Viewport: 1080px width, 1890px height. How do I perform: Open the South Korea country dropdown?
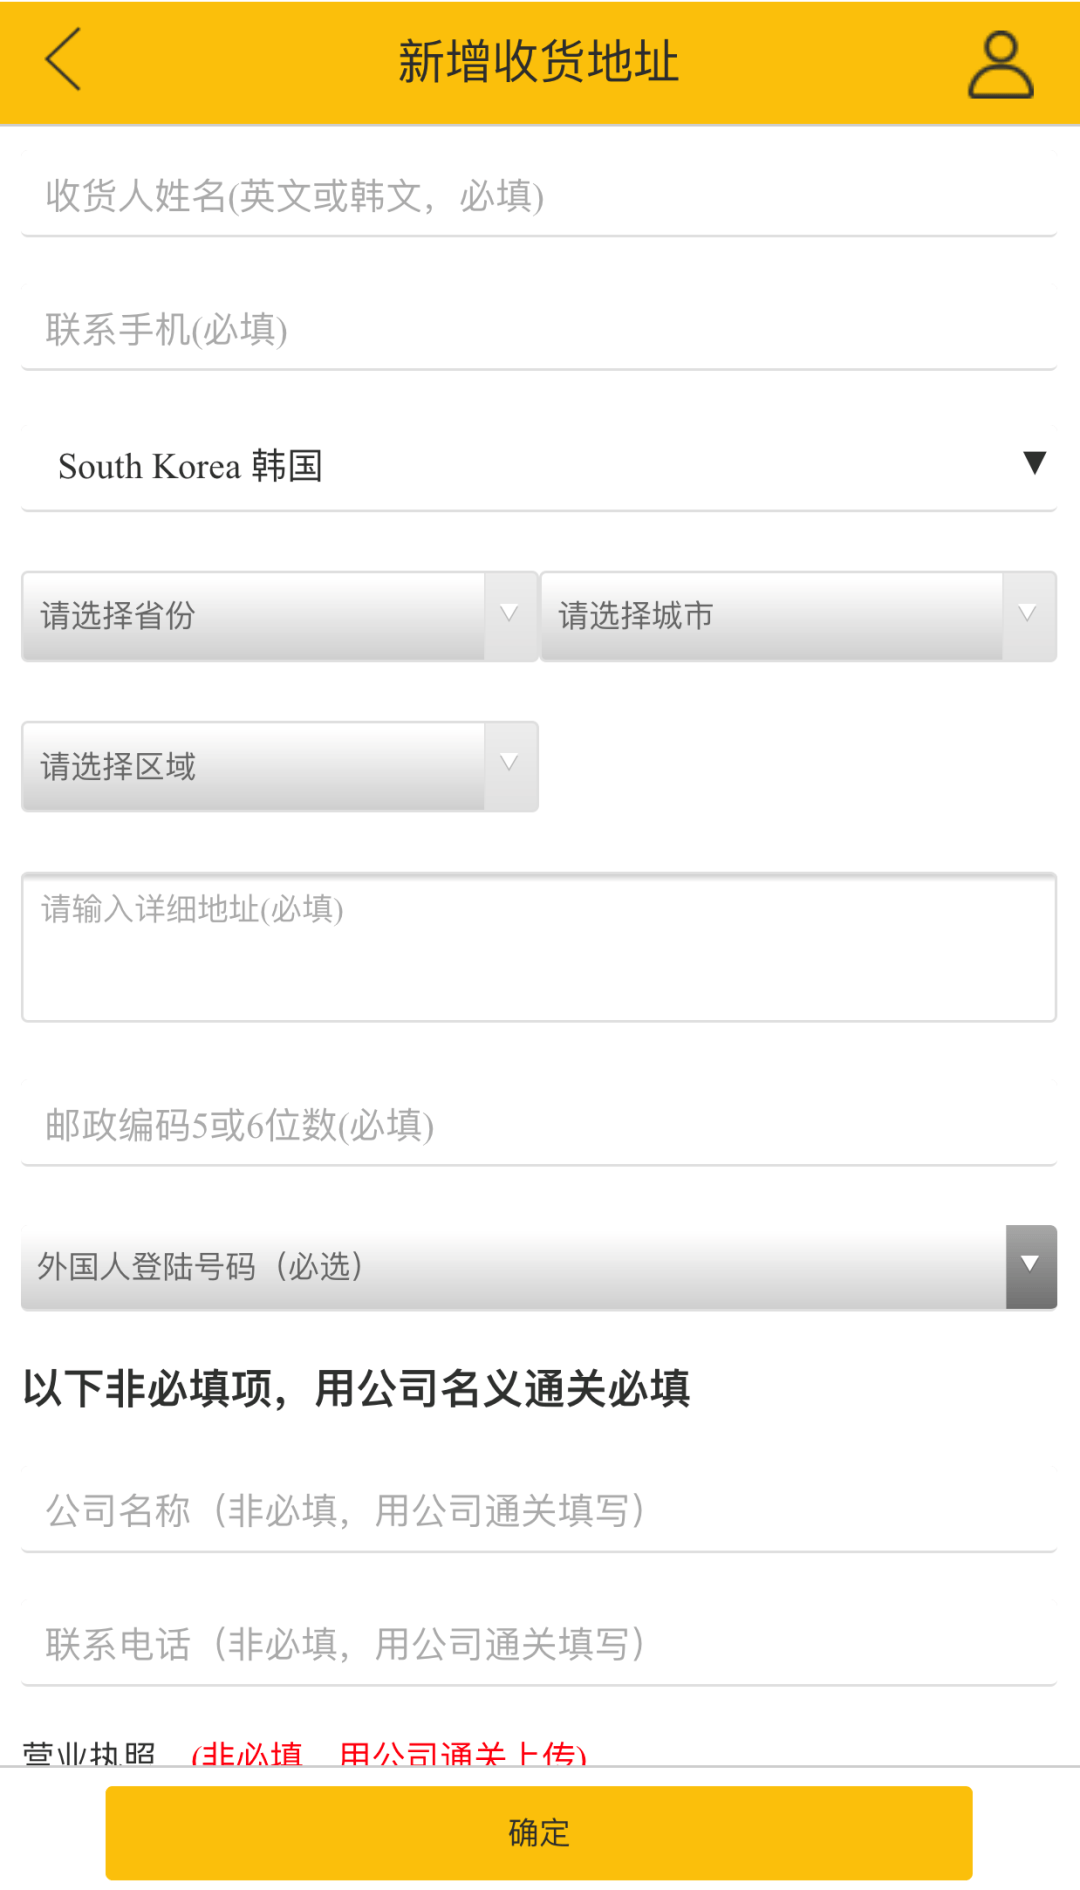pyautogui.click(x=540, y=466)
